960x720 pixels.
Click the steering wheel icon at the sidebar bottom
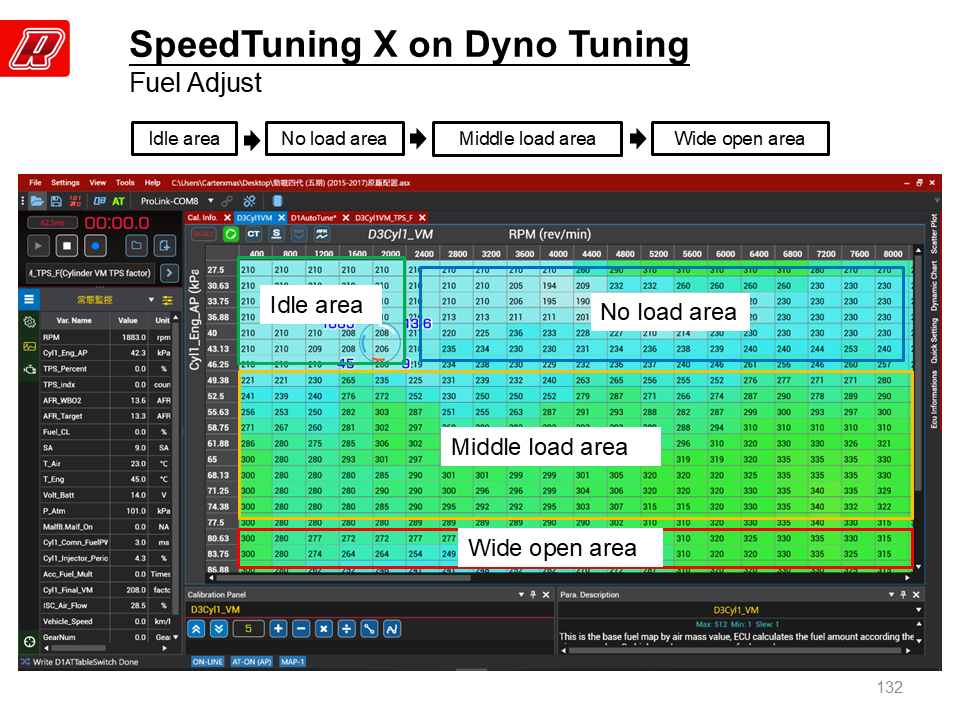pos(29,642)
